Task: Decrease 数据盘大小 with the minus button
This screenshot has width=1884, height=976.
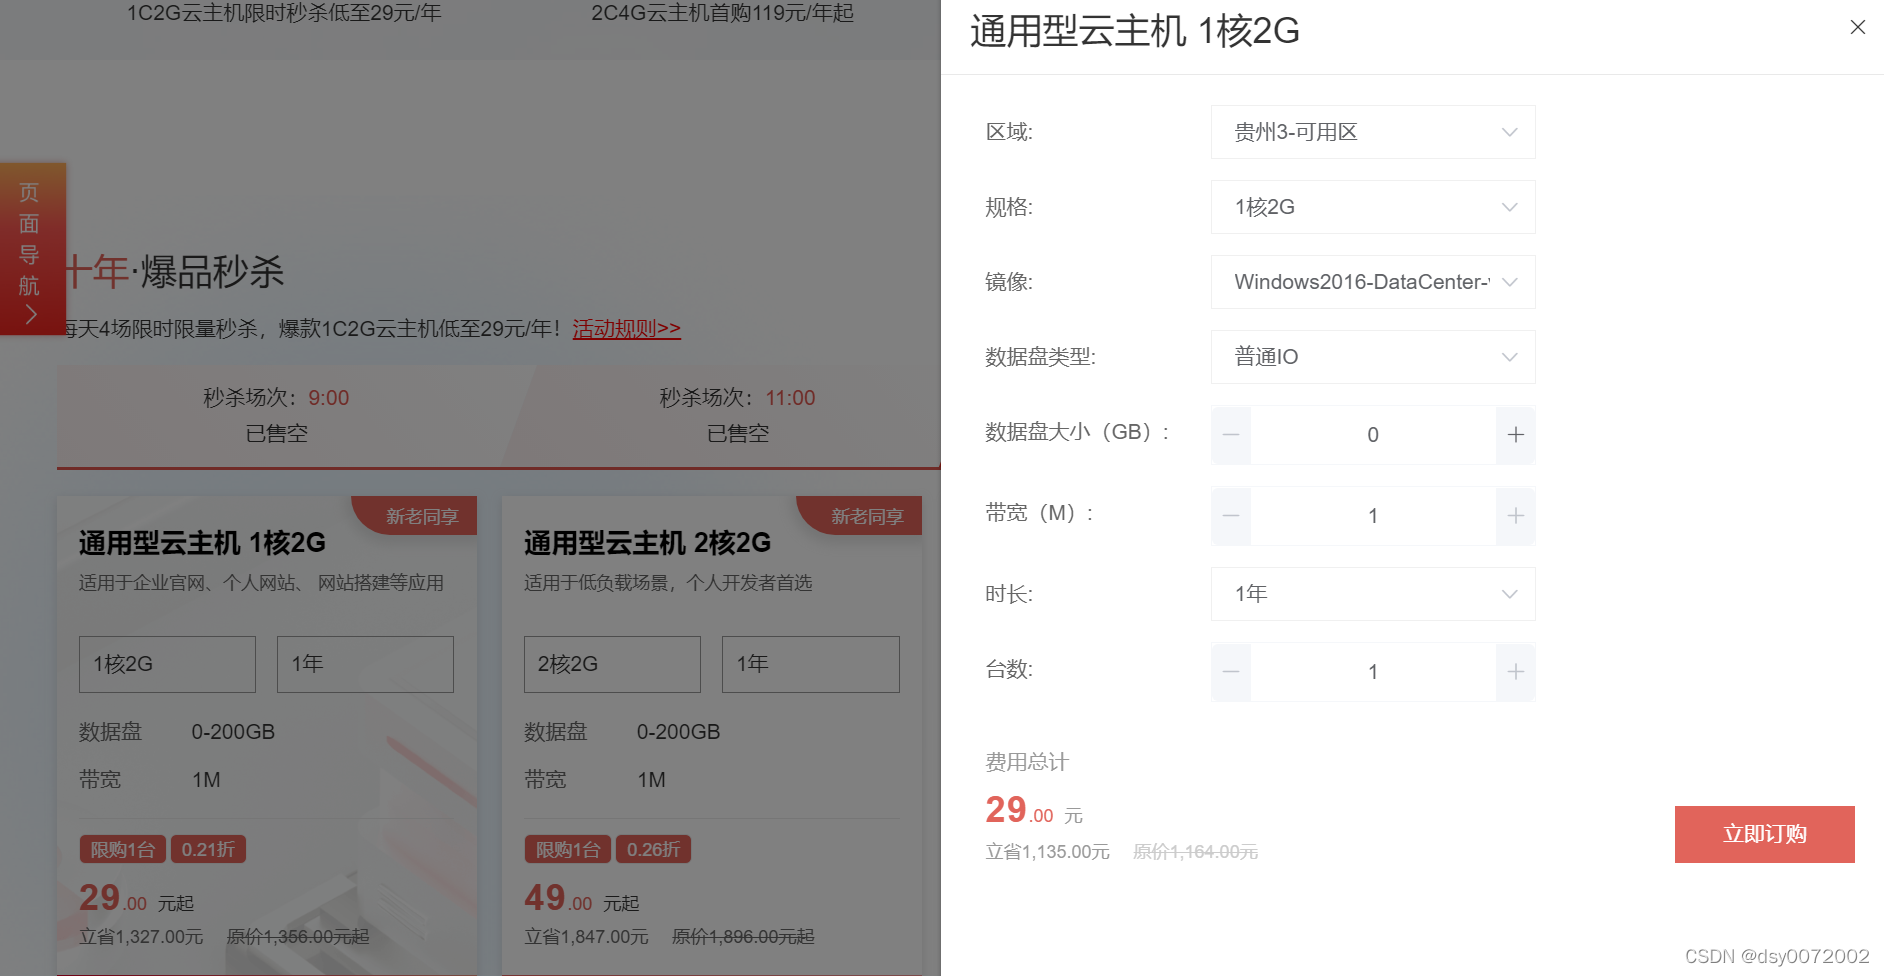Action: click(1231, 435)
